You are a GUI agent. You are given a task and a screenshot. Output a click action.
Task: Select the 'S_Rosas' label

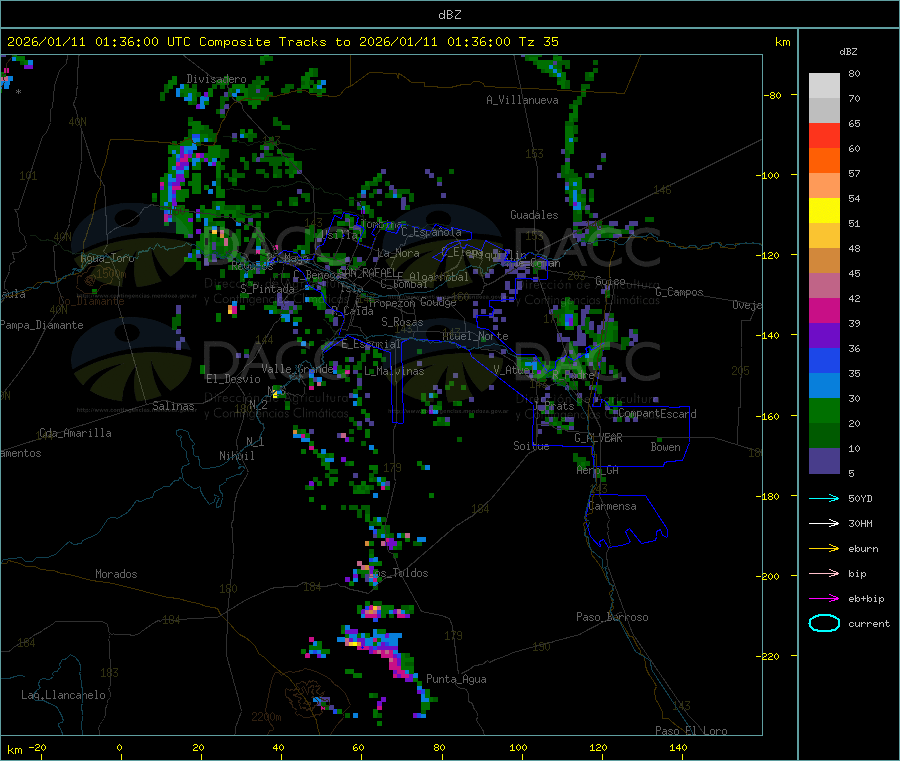(x=402, y=322)
